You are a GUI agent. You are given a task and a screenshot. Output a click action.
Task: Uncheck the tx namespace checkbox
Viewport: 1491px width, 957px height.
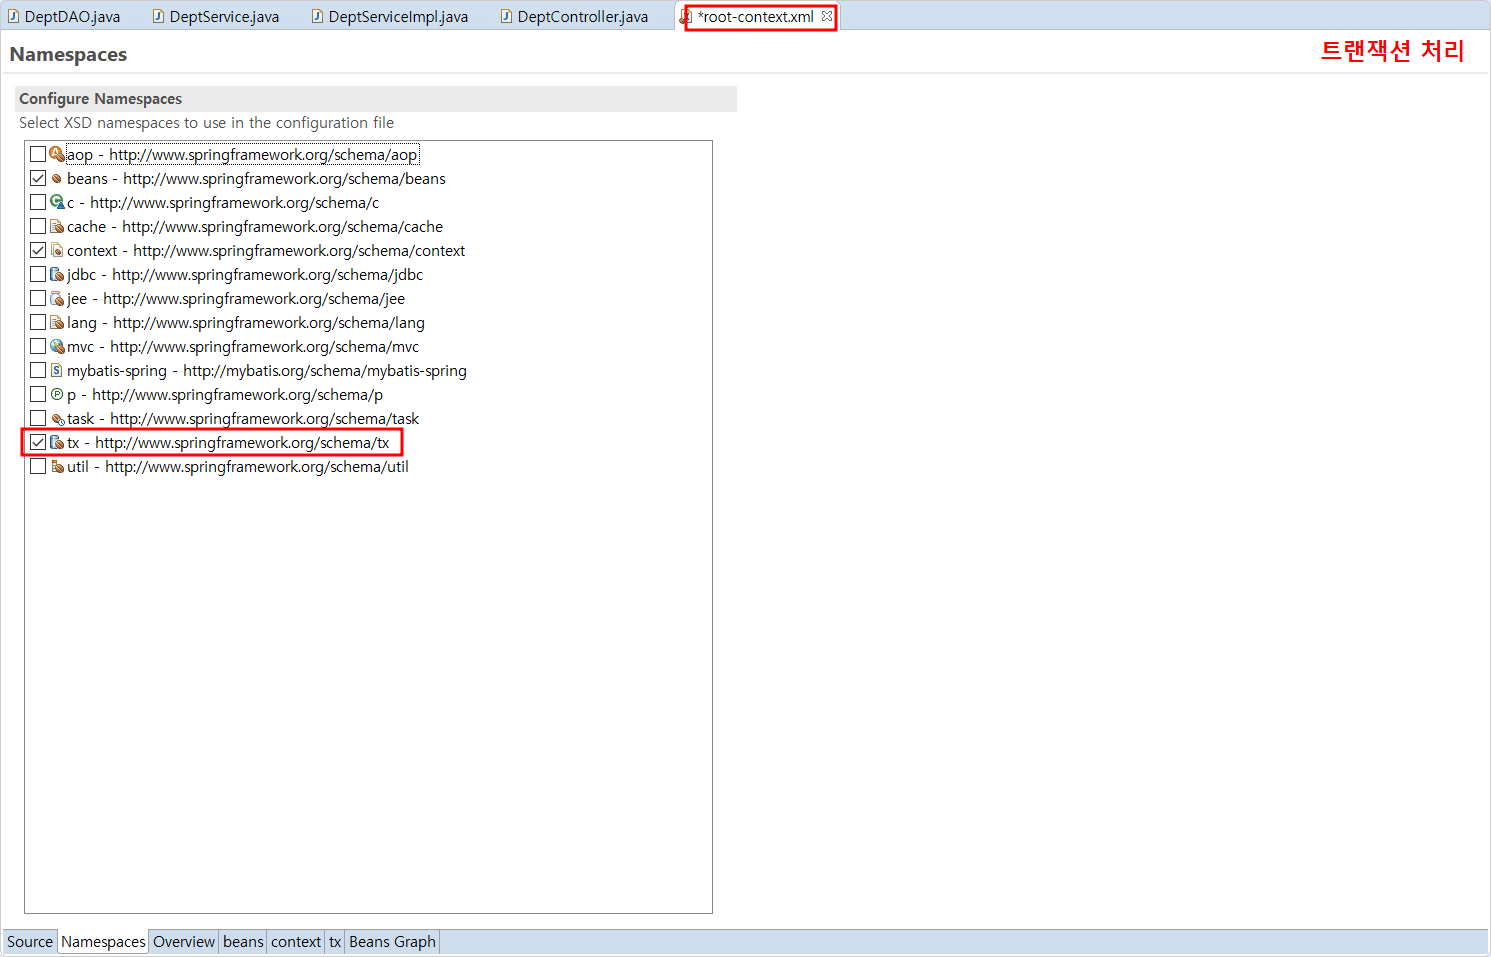(x=38, y=442)
